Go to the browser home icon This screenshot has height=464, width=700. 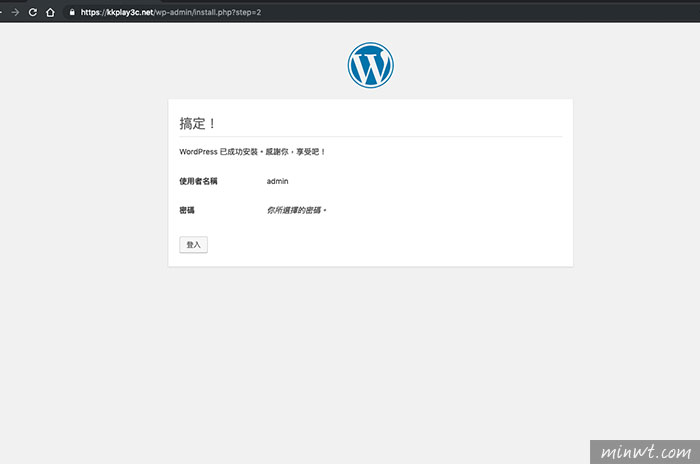click(x=50, y=12)
